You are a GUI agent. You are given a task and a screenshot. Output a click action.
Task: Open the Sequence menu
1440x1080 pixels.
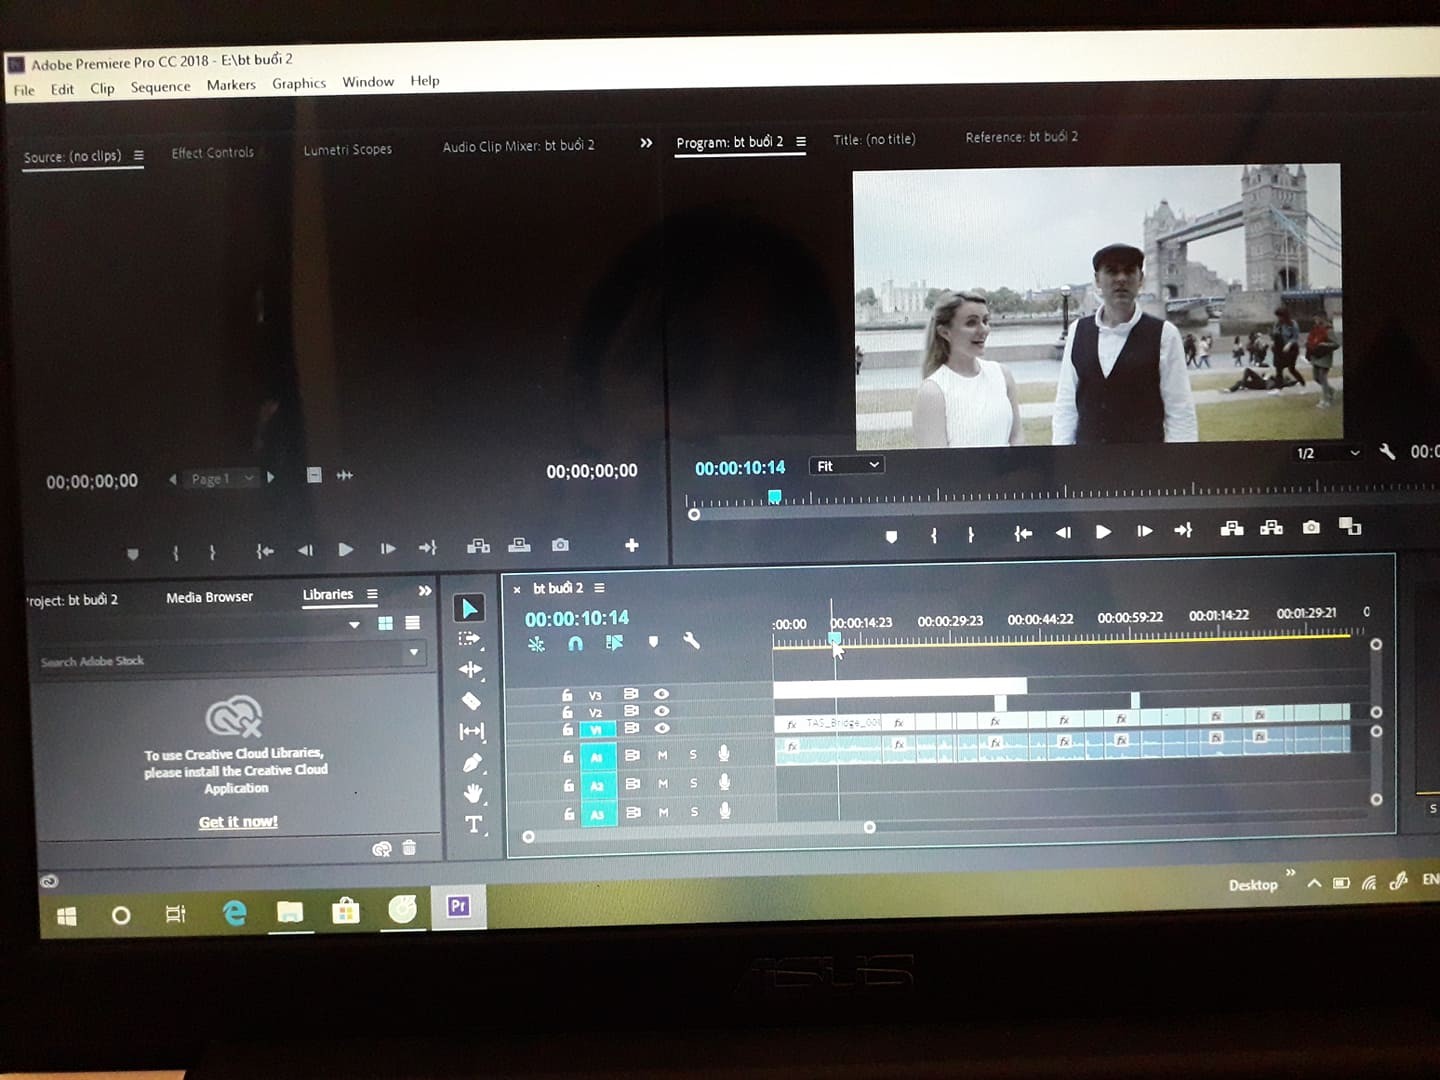[160, 87]
